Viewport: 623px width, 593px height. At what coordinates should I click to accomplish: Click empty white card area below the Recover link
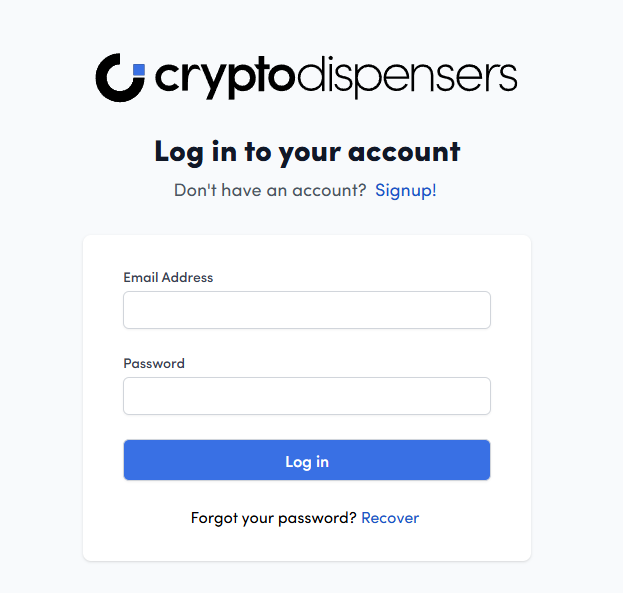307,545
